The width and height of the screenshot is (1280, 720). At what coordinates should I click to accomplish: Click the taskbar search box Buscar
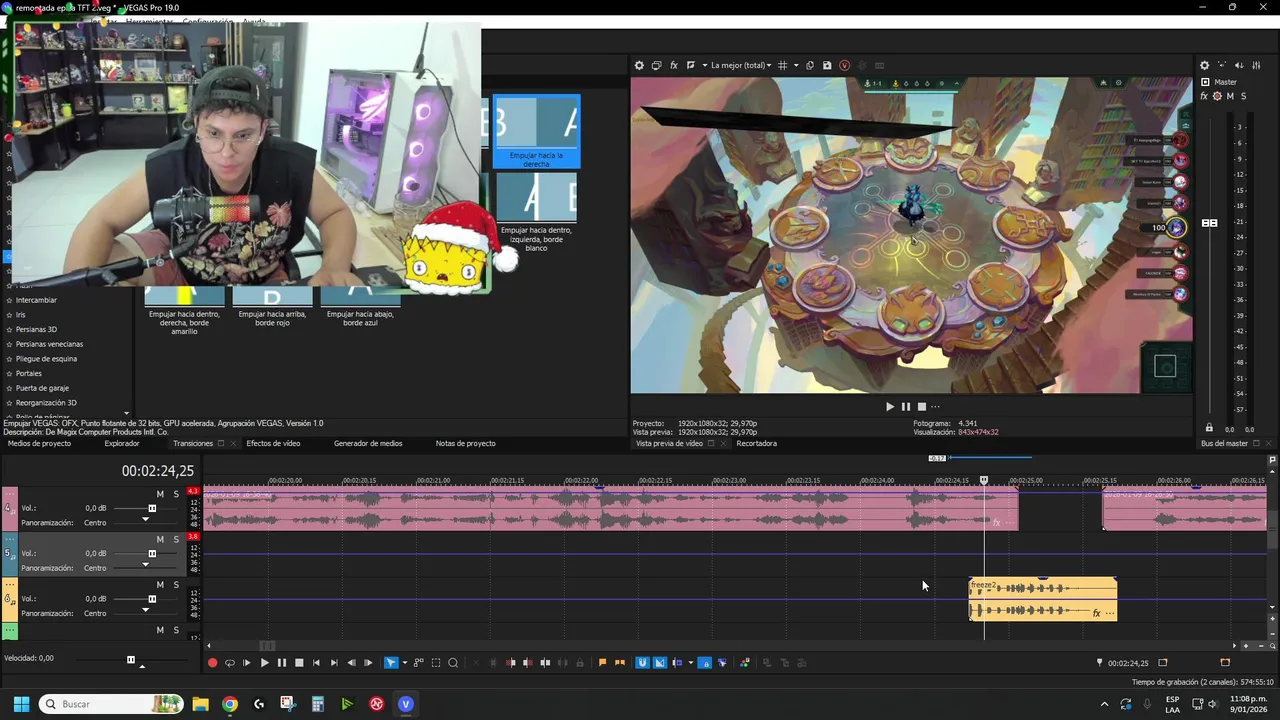(x=112, y=704)
